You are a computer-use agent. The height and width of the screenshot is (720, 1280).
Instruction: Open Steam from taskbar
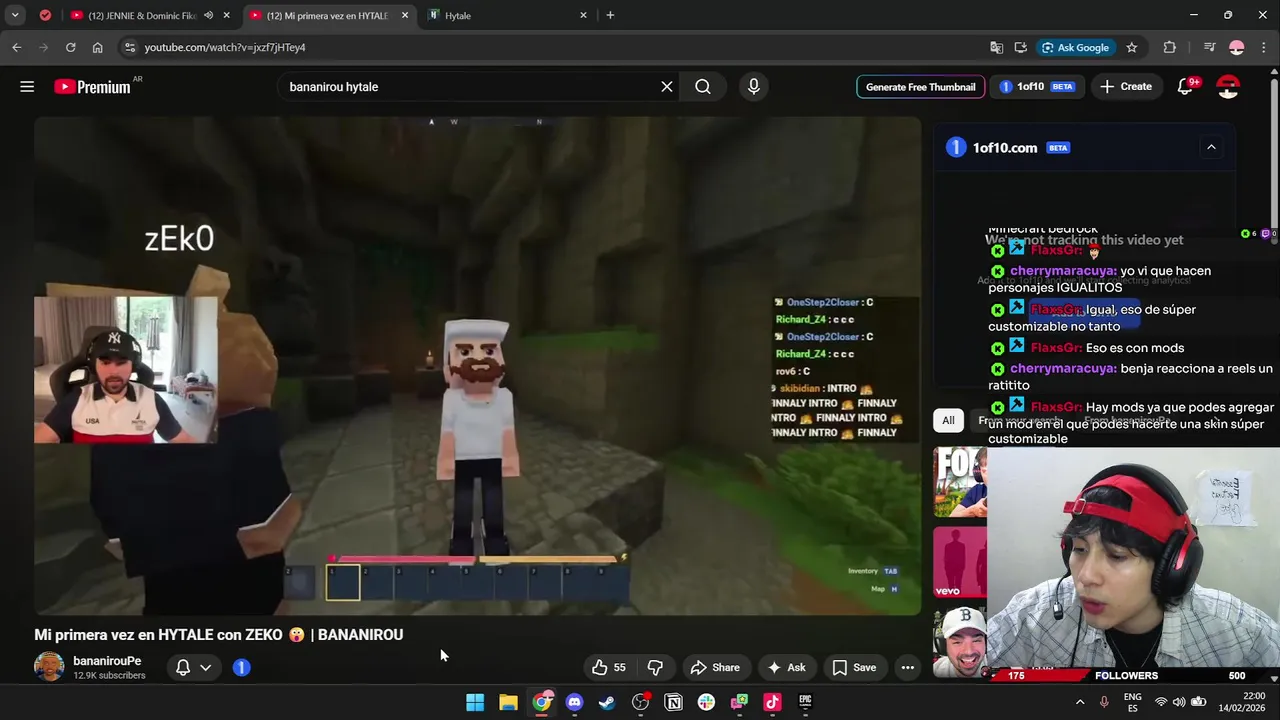(607, 702)
